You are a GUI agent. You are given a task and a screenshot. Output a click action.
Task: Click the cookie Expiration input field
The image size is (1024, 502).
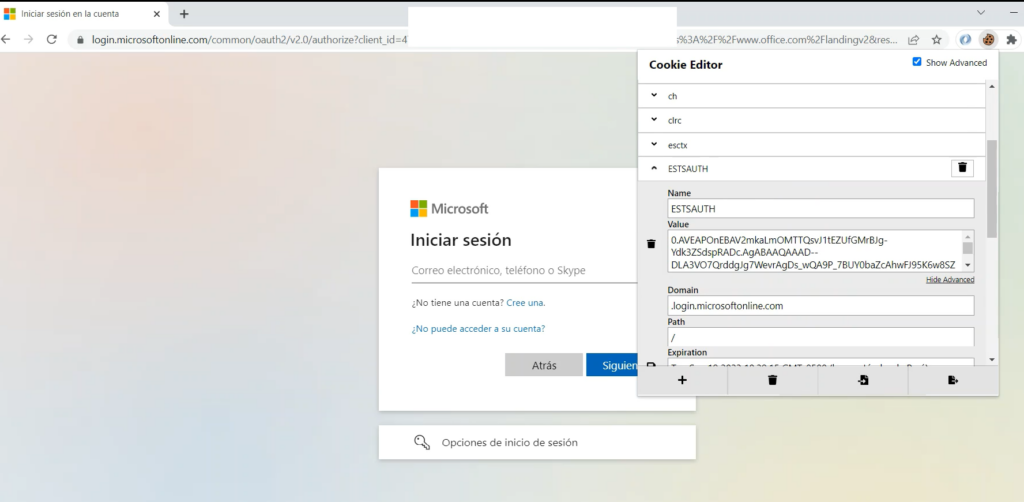(x=821, y=362)
